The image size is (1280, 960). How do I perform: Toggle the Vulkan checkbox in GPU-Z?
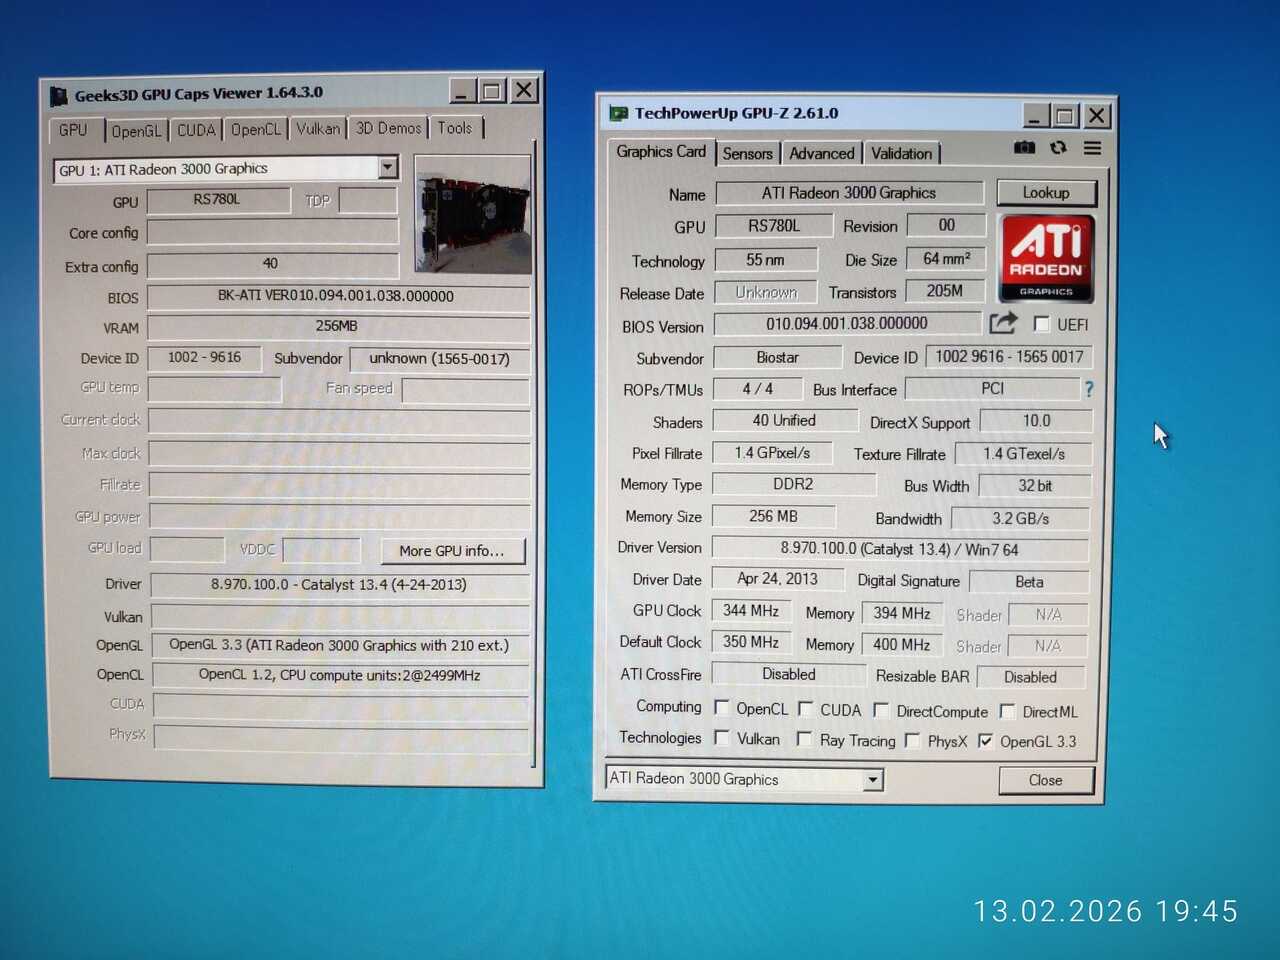pos(721,738)
